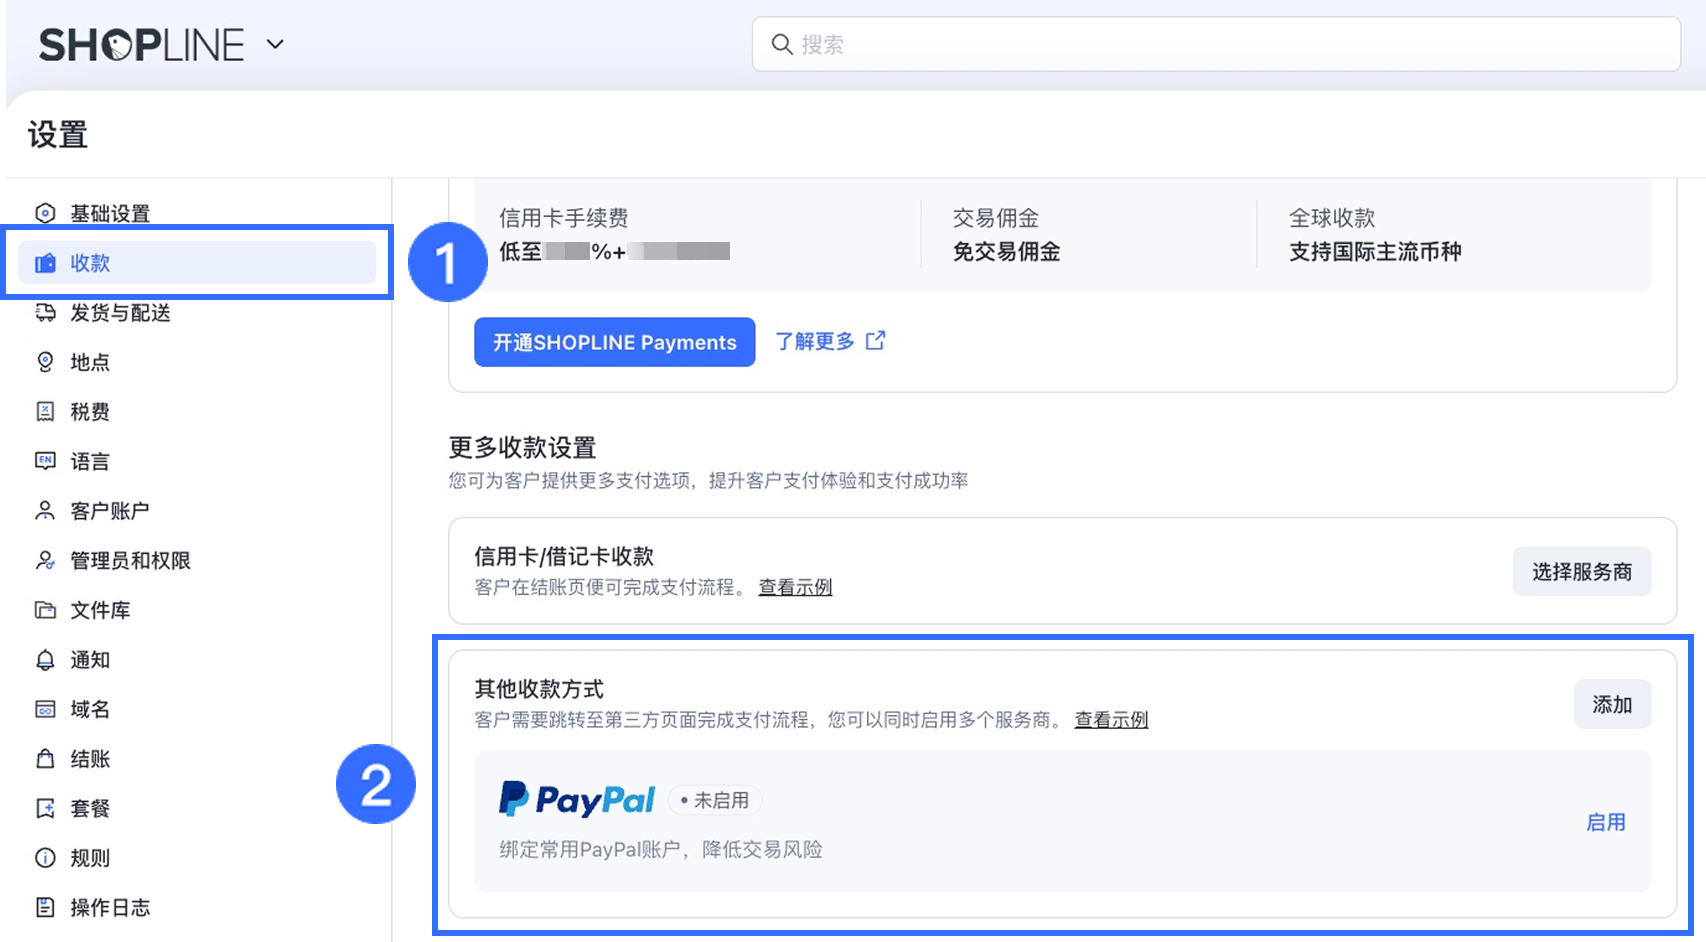This screenshot has width=1706, height=942.
Task: Click the customer accounts person icon
Action: (45, 511)
